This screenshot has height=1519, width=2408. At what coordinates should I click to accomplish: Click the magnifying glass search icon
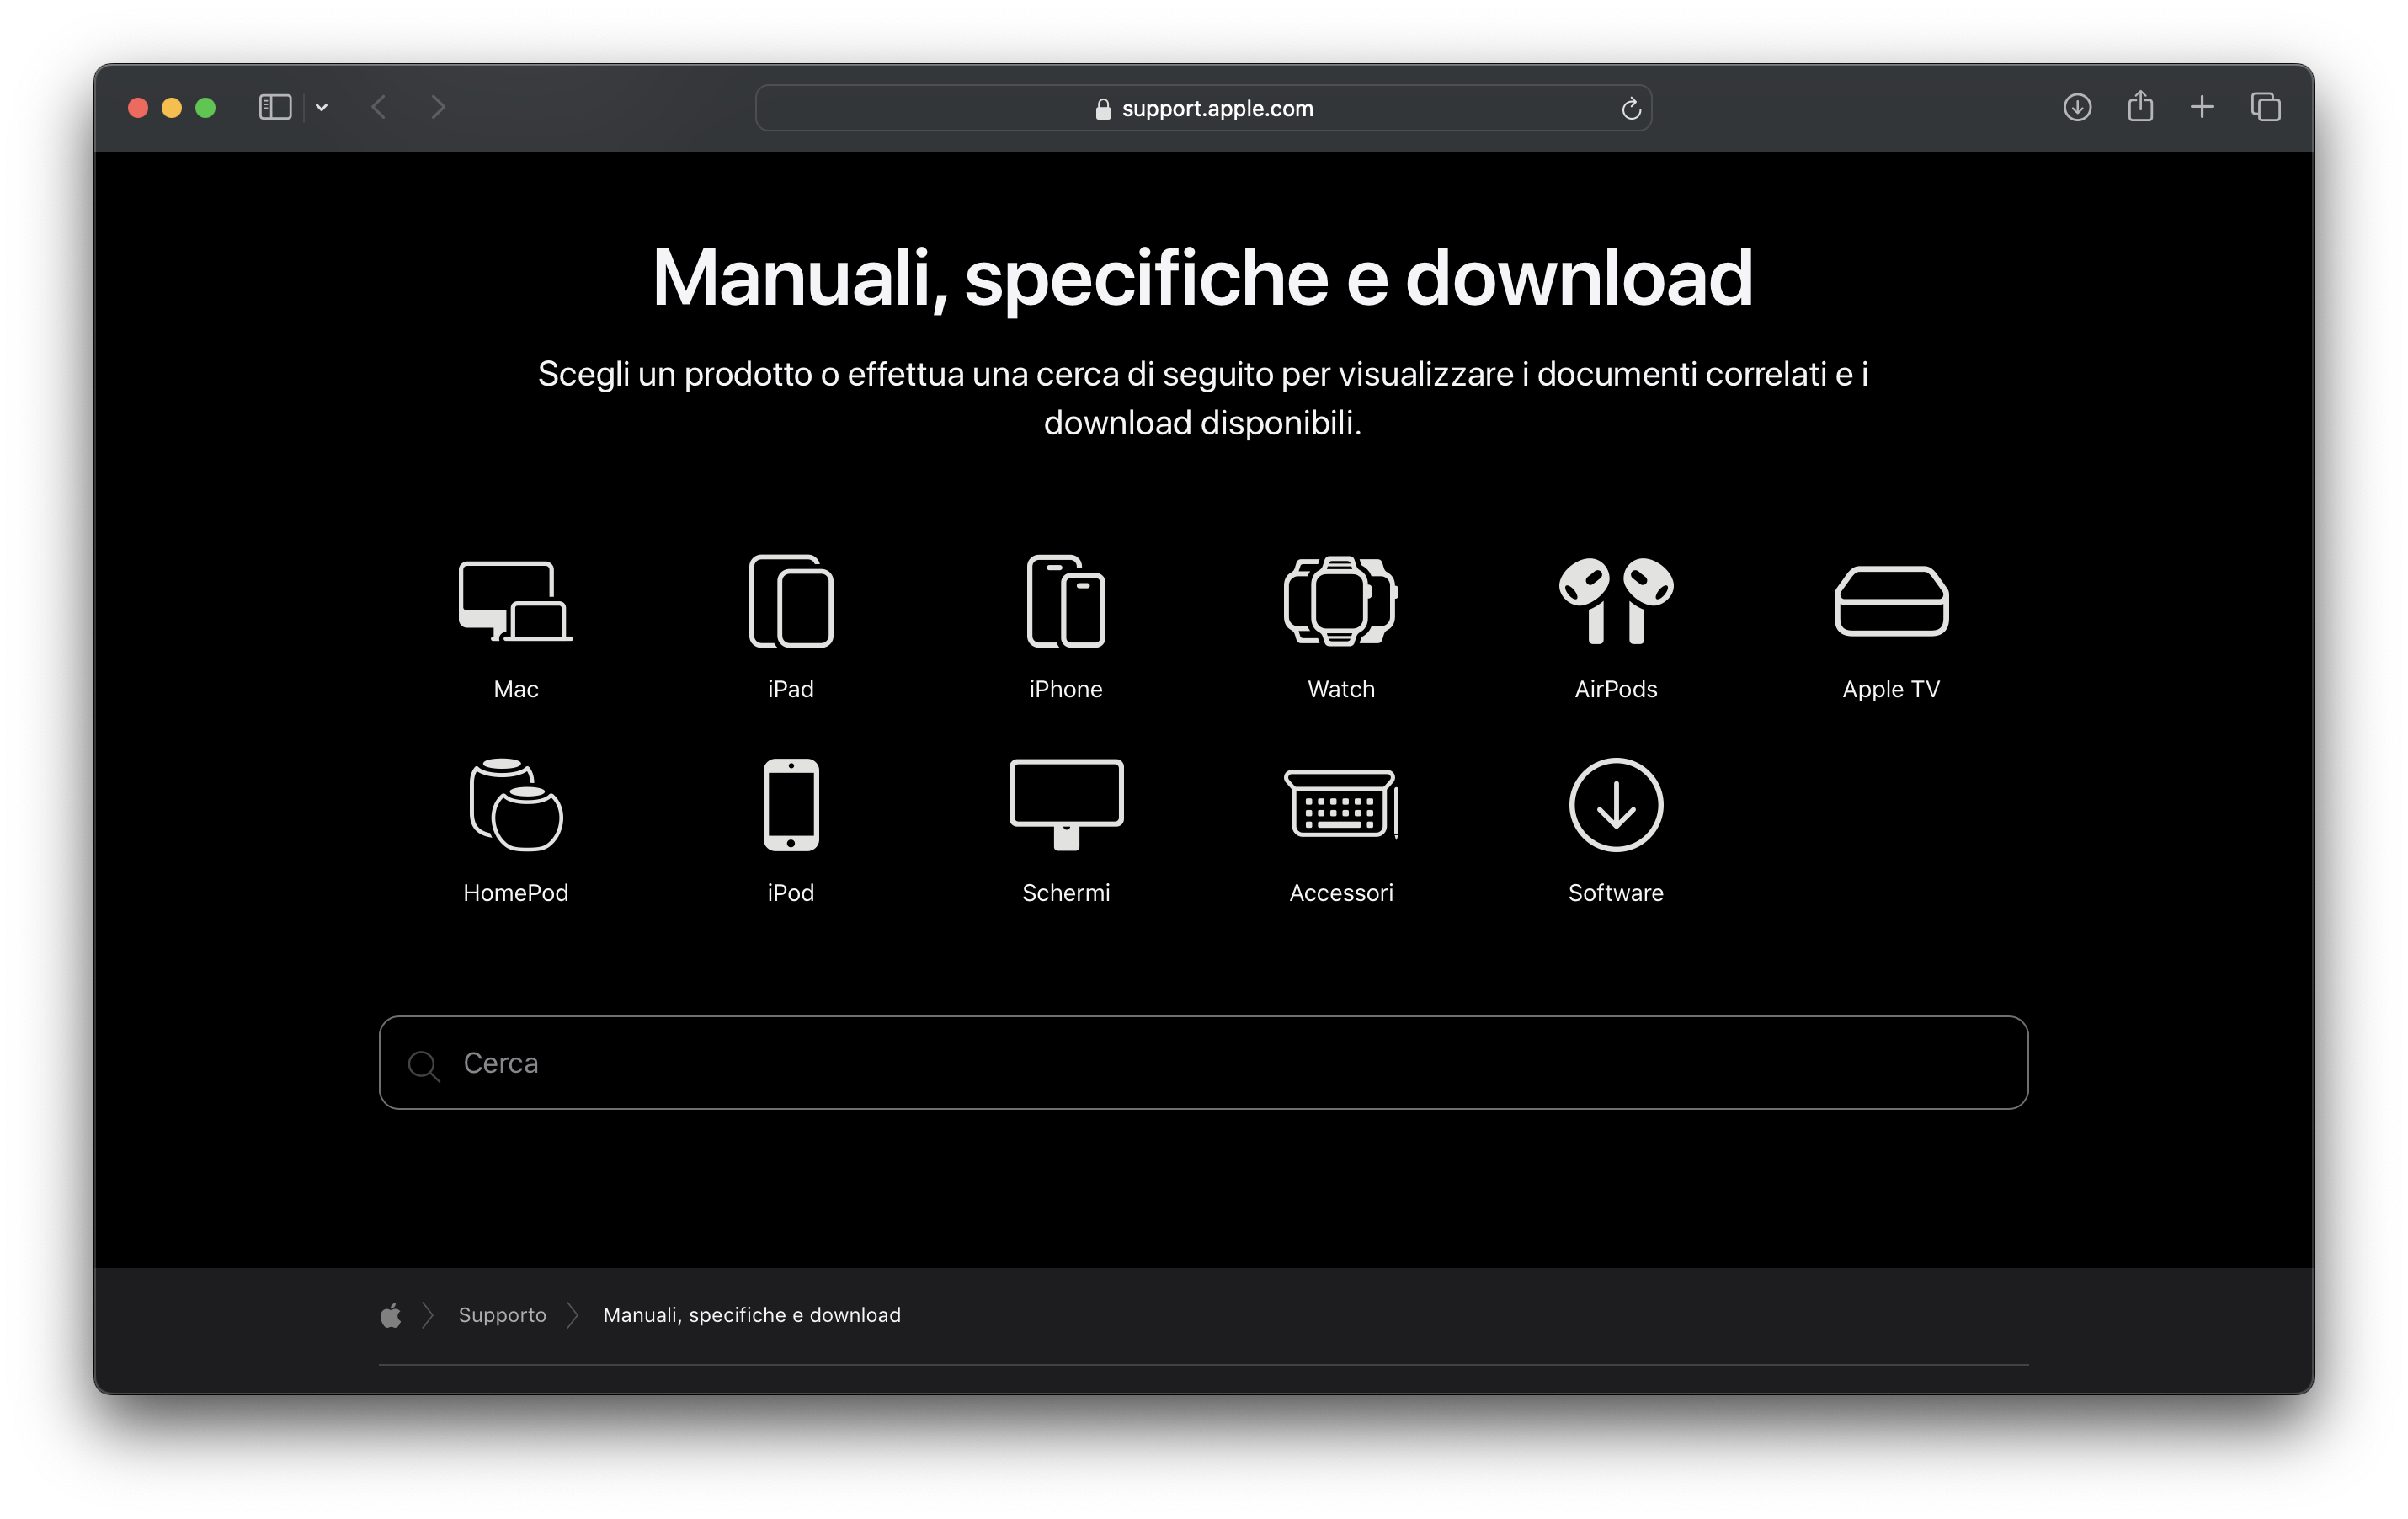click(x=423, y=1065)
